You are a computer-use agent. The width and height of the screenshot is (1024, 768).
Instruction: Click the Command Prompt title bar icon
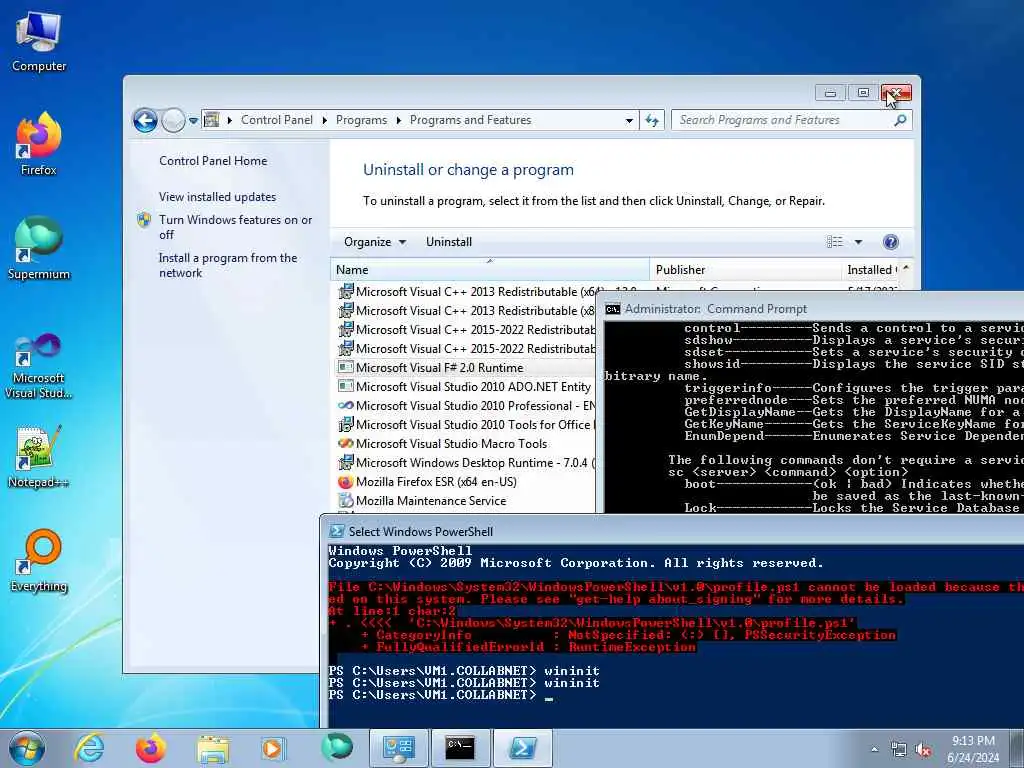pos(613,309)
